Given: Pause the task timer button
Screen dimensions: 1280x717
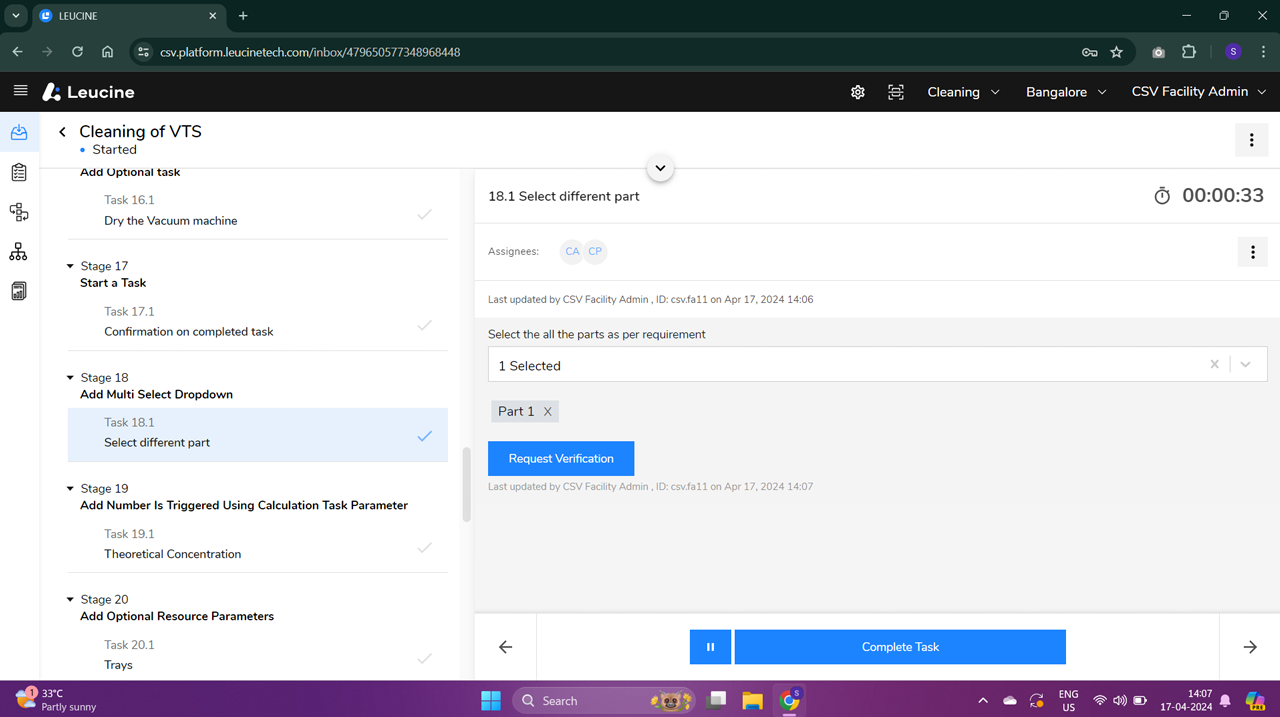Looking at the screenshot, I should [710, 647].
